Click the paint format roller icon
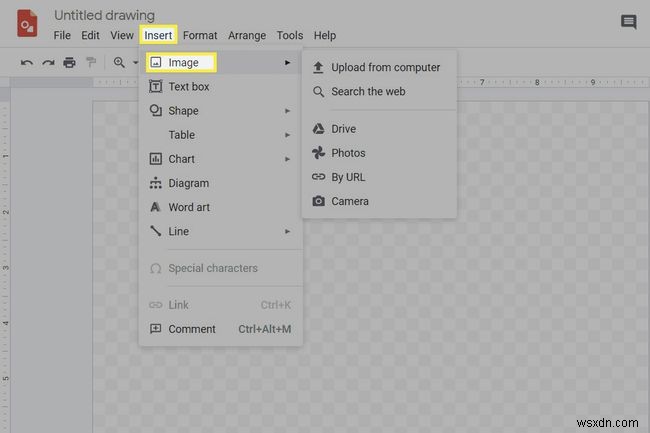650x433 pixels. click(x=90, y=62)
